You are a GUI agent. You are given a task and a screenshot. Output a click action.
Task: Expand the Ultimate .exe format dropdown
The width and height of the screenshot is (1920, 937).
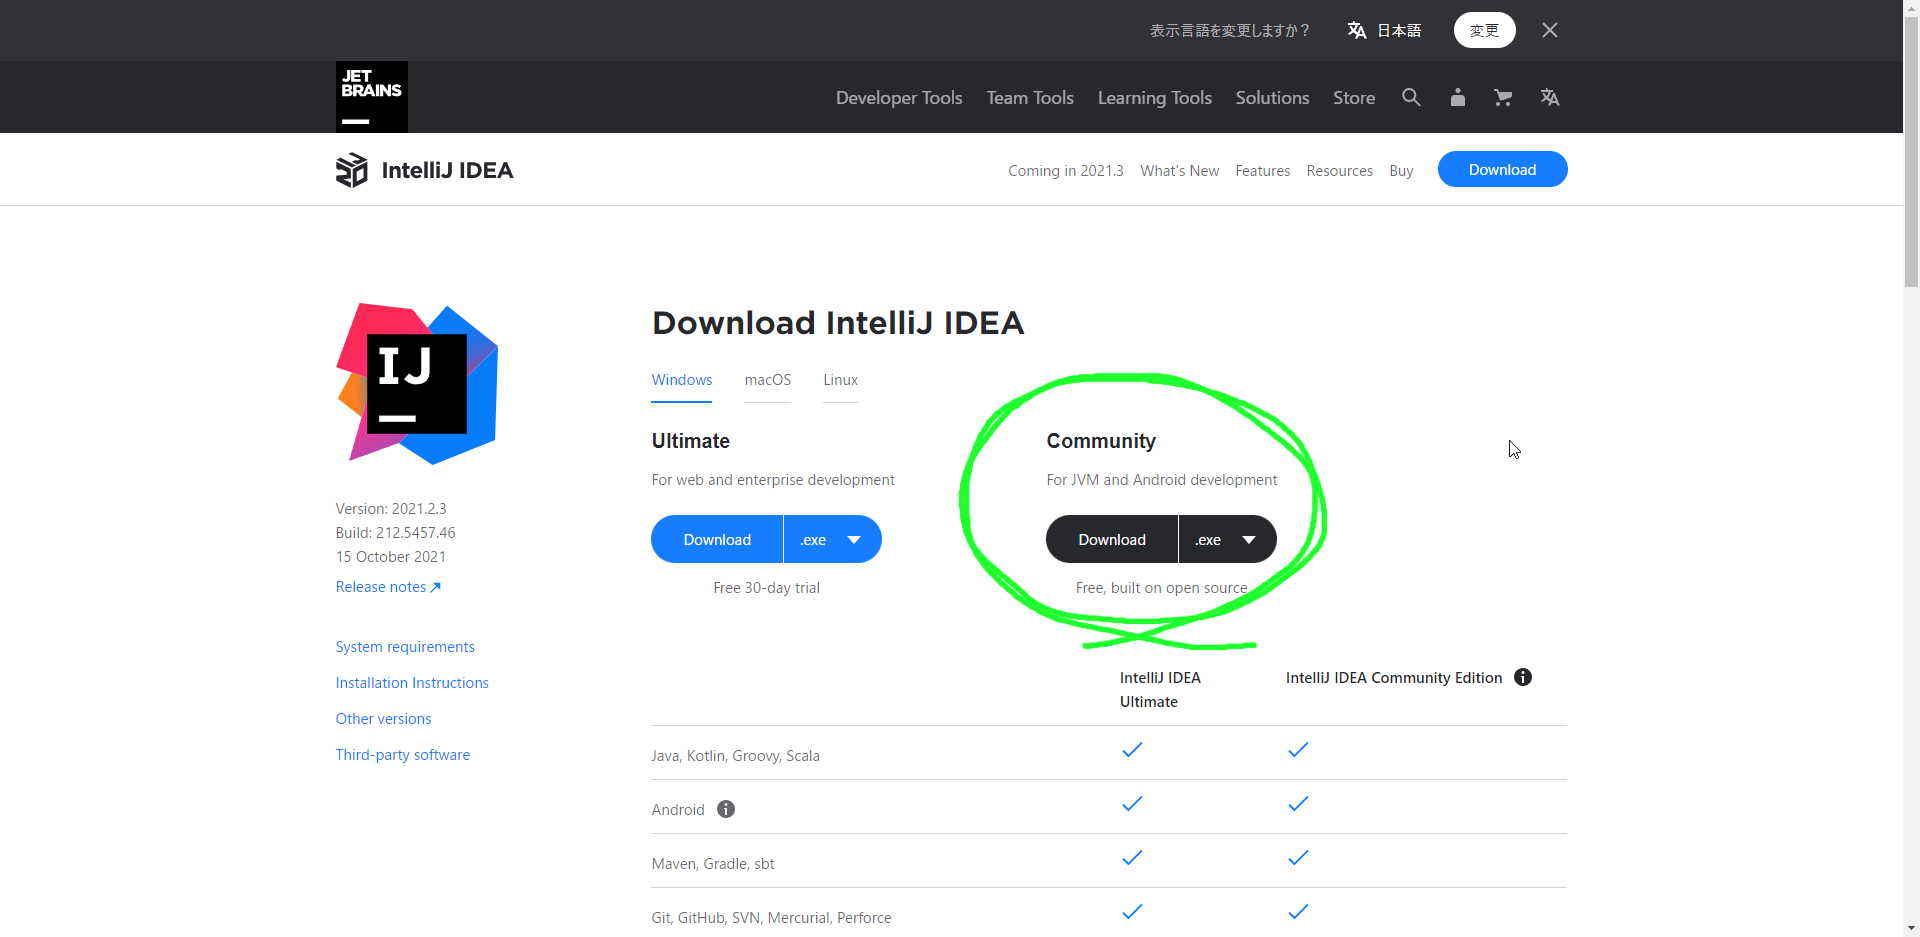[x=832, y=539]
